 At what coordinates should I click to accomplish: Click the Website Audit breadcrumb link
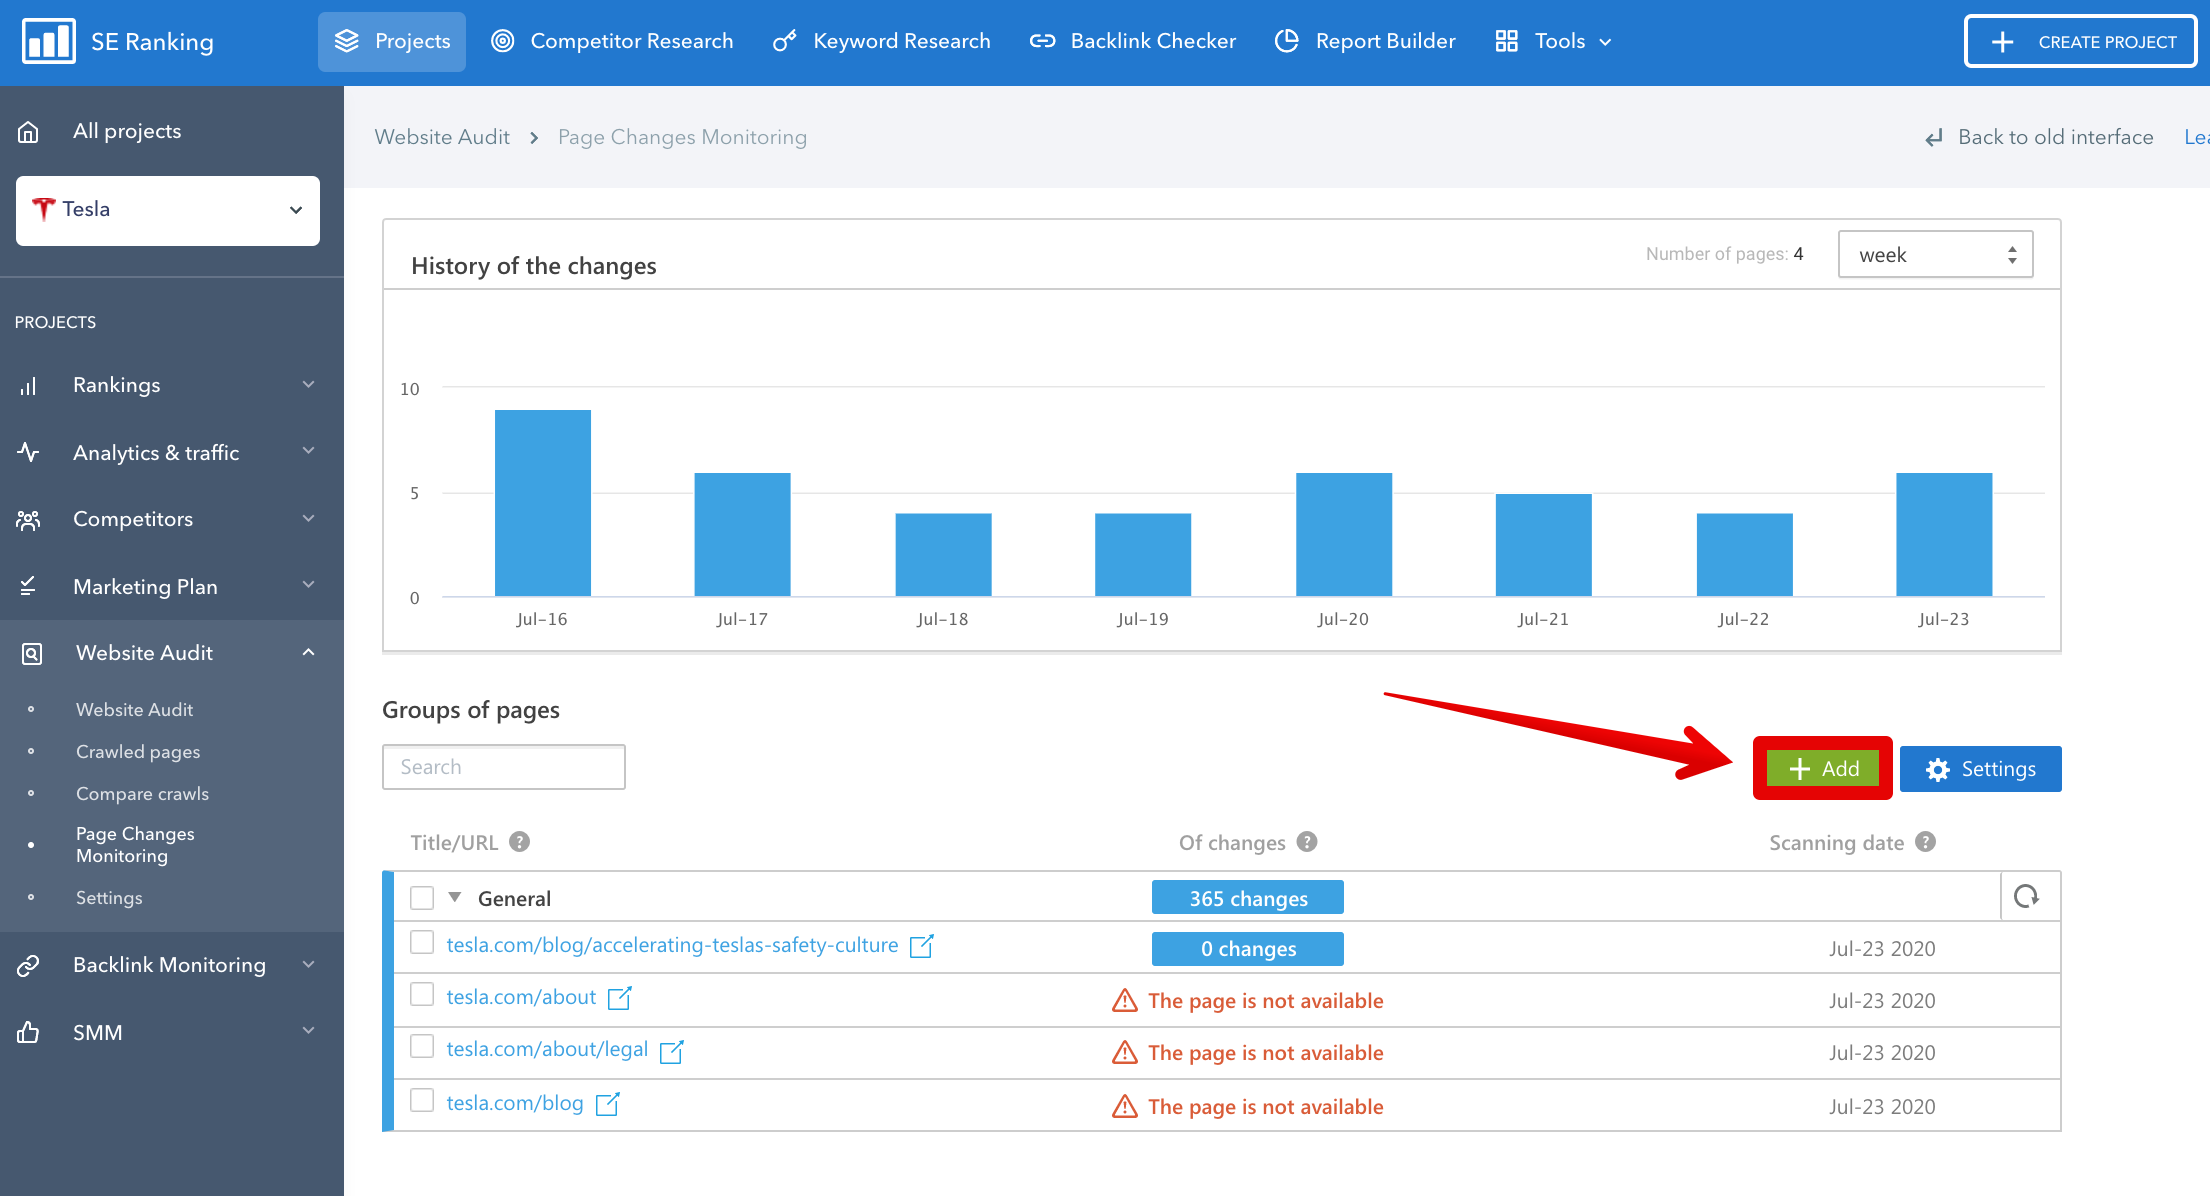pos(442,137)
